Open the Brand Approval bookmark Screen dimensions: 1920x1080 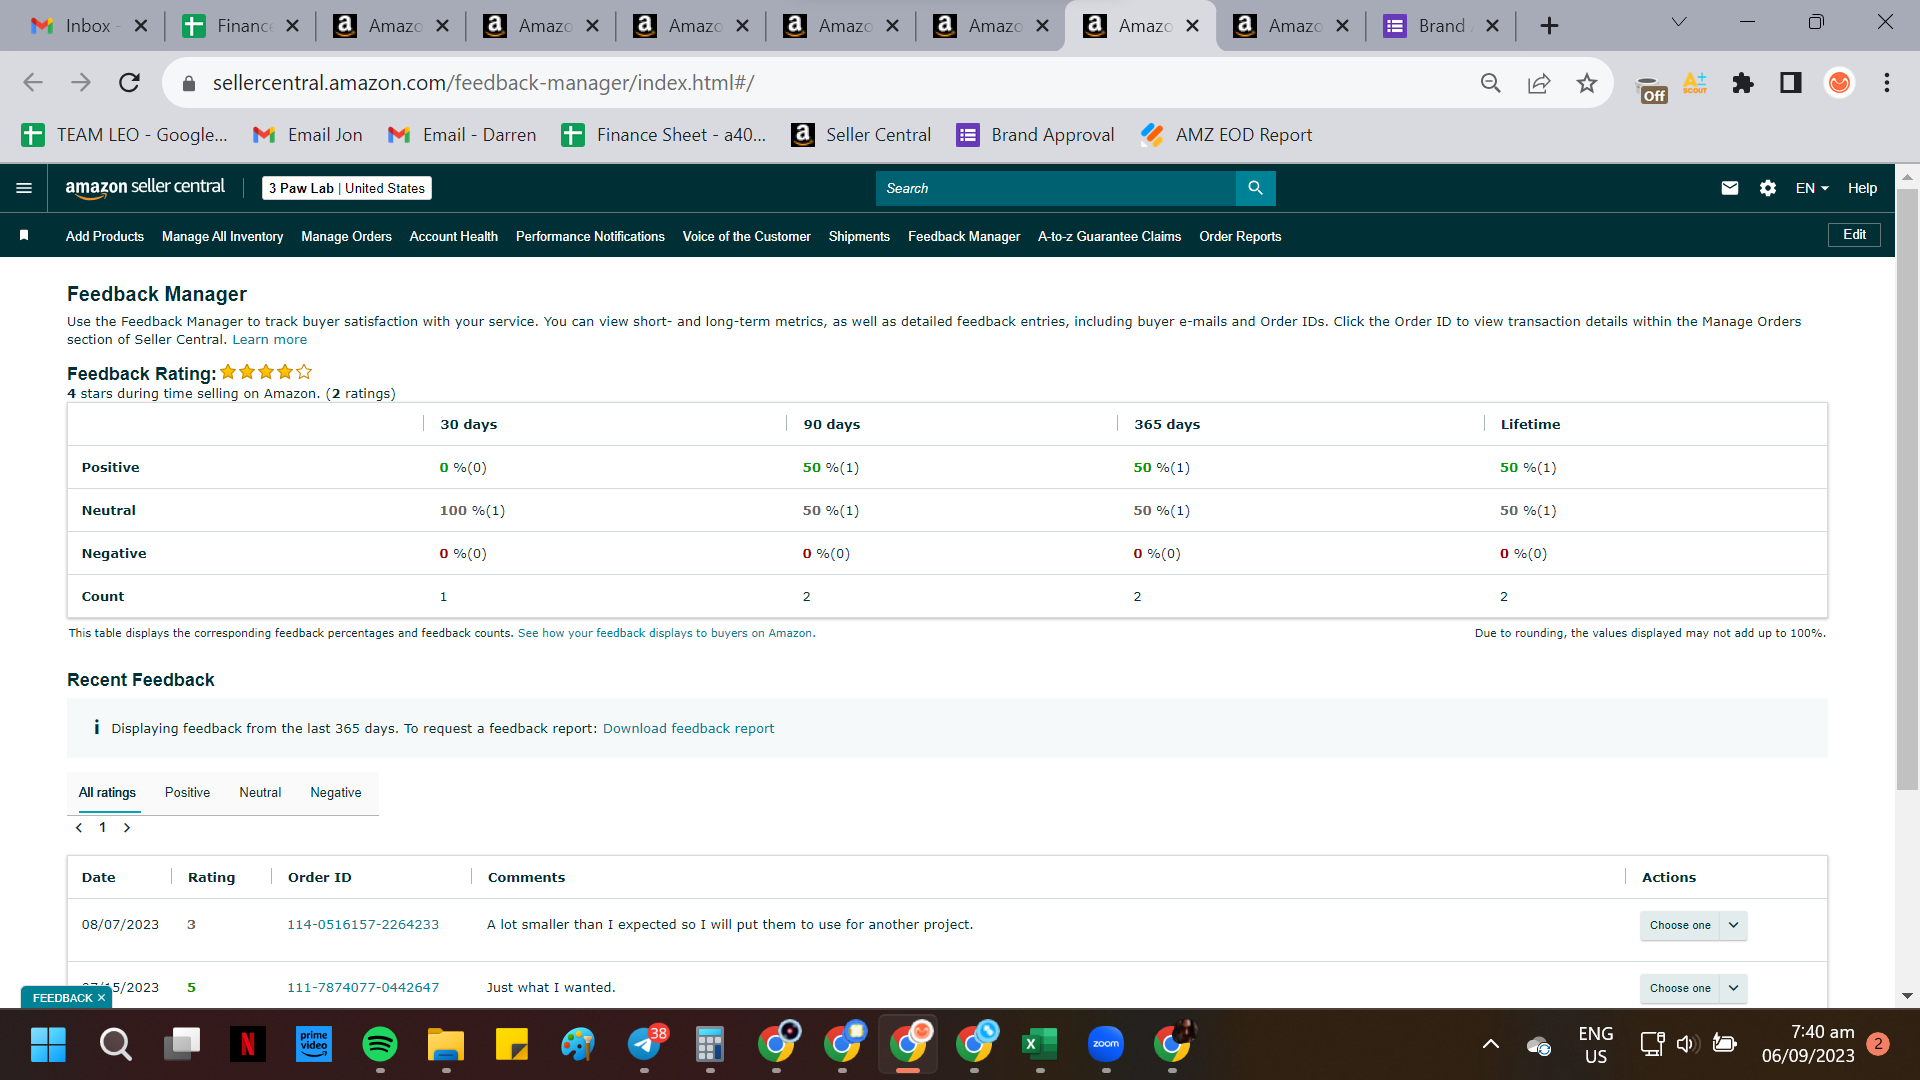[x=1035, y=135]
